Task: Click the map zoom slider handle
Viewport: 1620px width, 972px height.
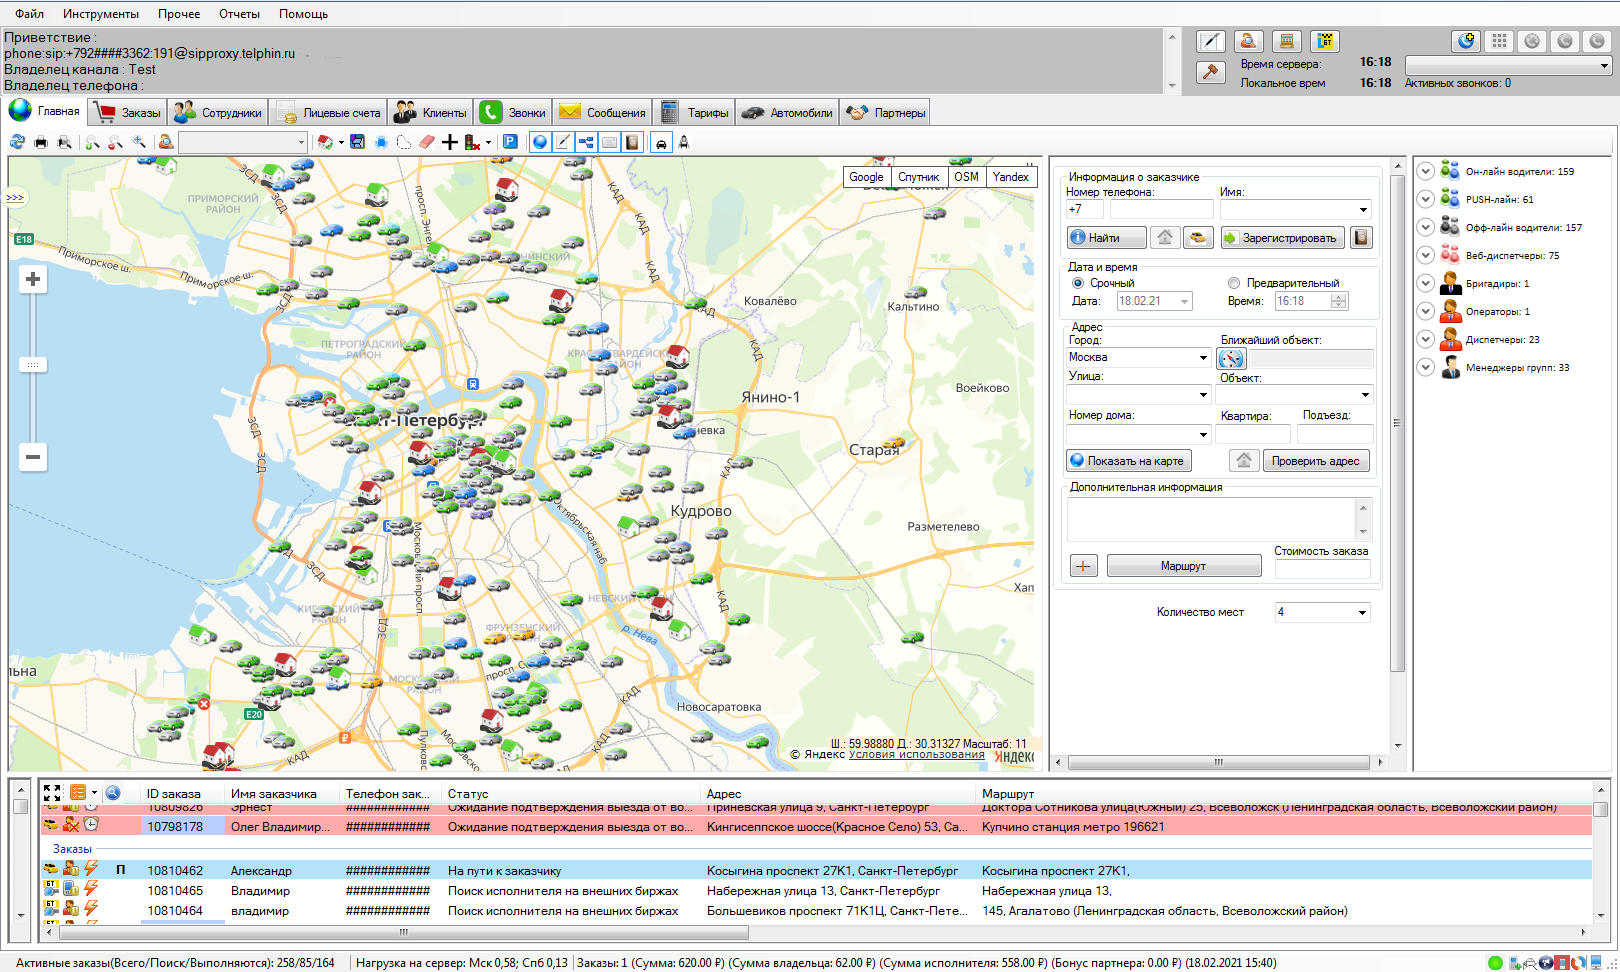Action: click(x=33, y=365)
